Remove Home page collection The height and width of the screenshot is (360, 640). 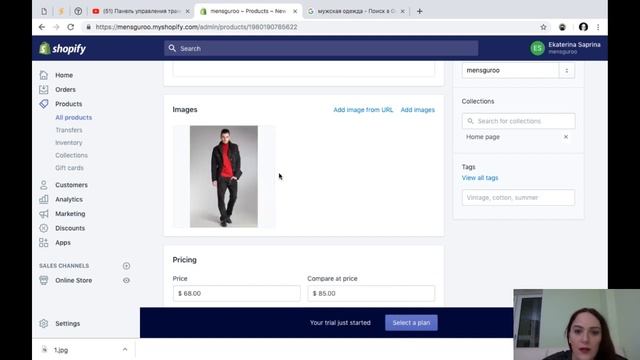pyautogui.click(x=566, y=137)
